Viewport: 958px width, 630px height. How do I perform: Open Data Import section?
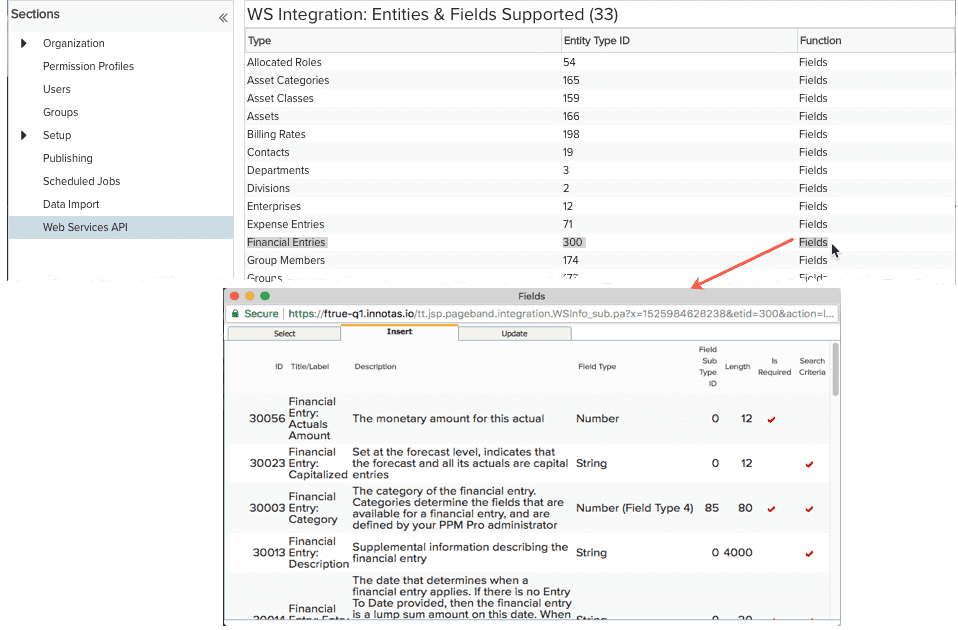(71, 204)
